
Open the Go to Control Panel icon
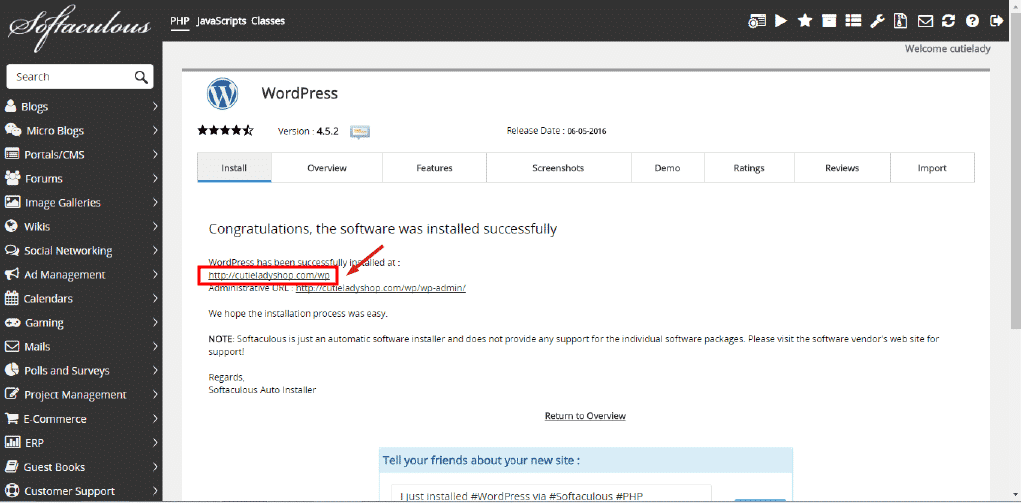(x=757, y=21)
